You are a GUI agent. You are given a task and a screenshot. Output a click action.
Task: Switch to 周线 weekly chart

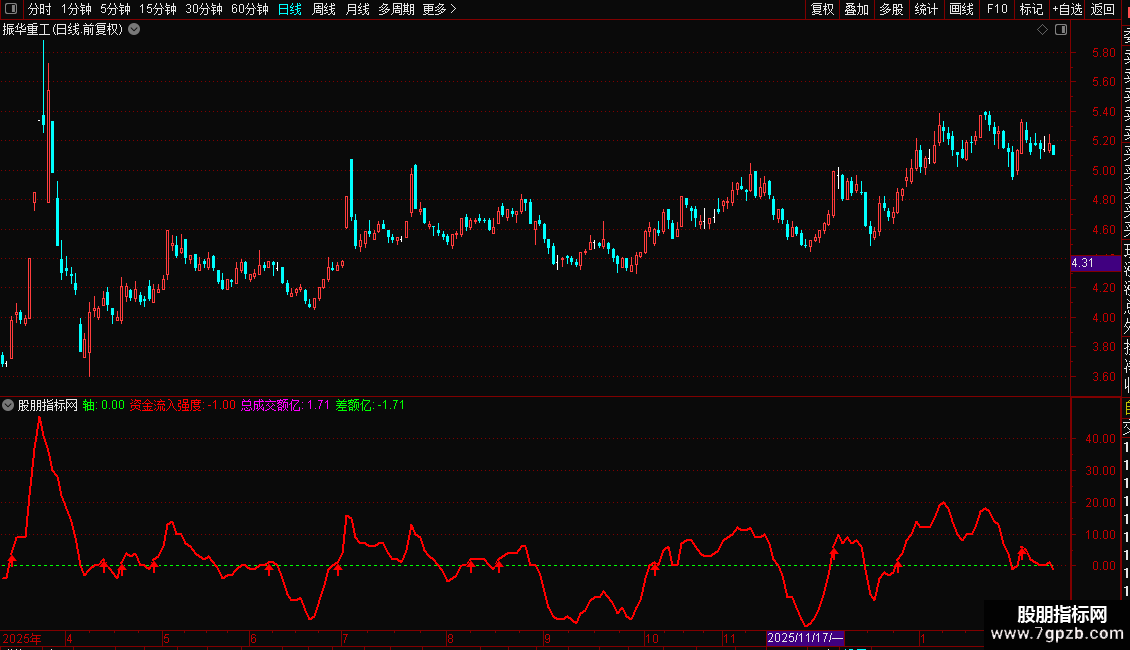pos(324,9)
